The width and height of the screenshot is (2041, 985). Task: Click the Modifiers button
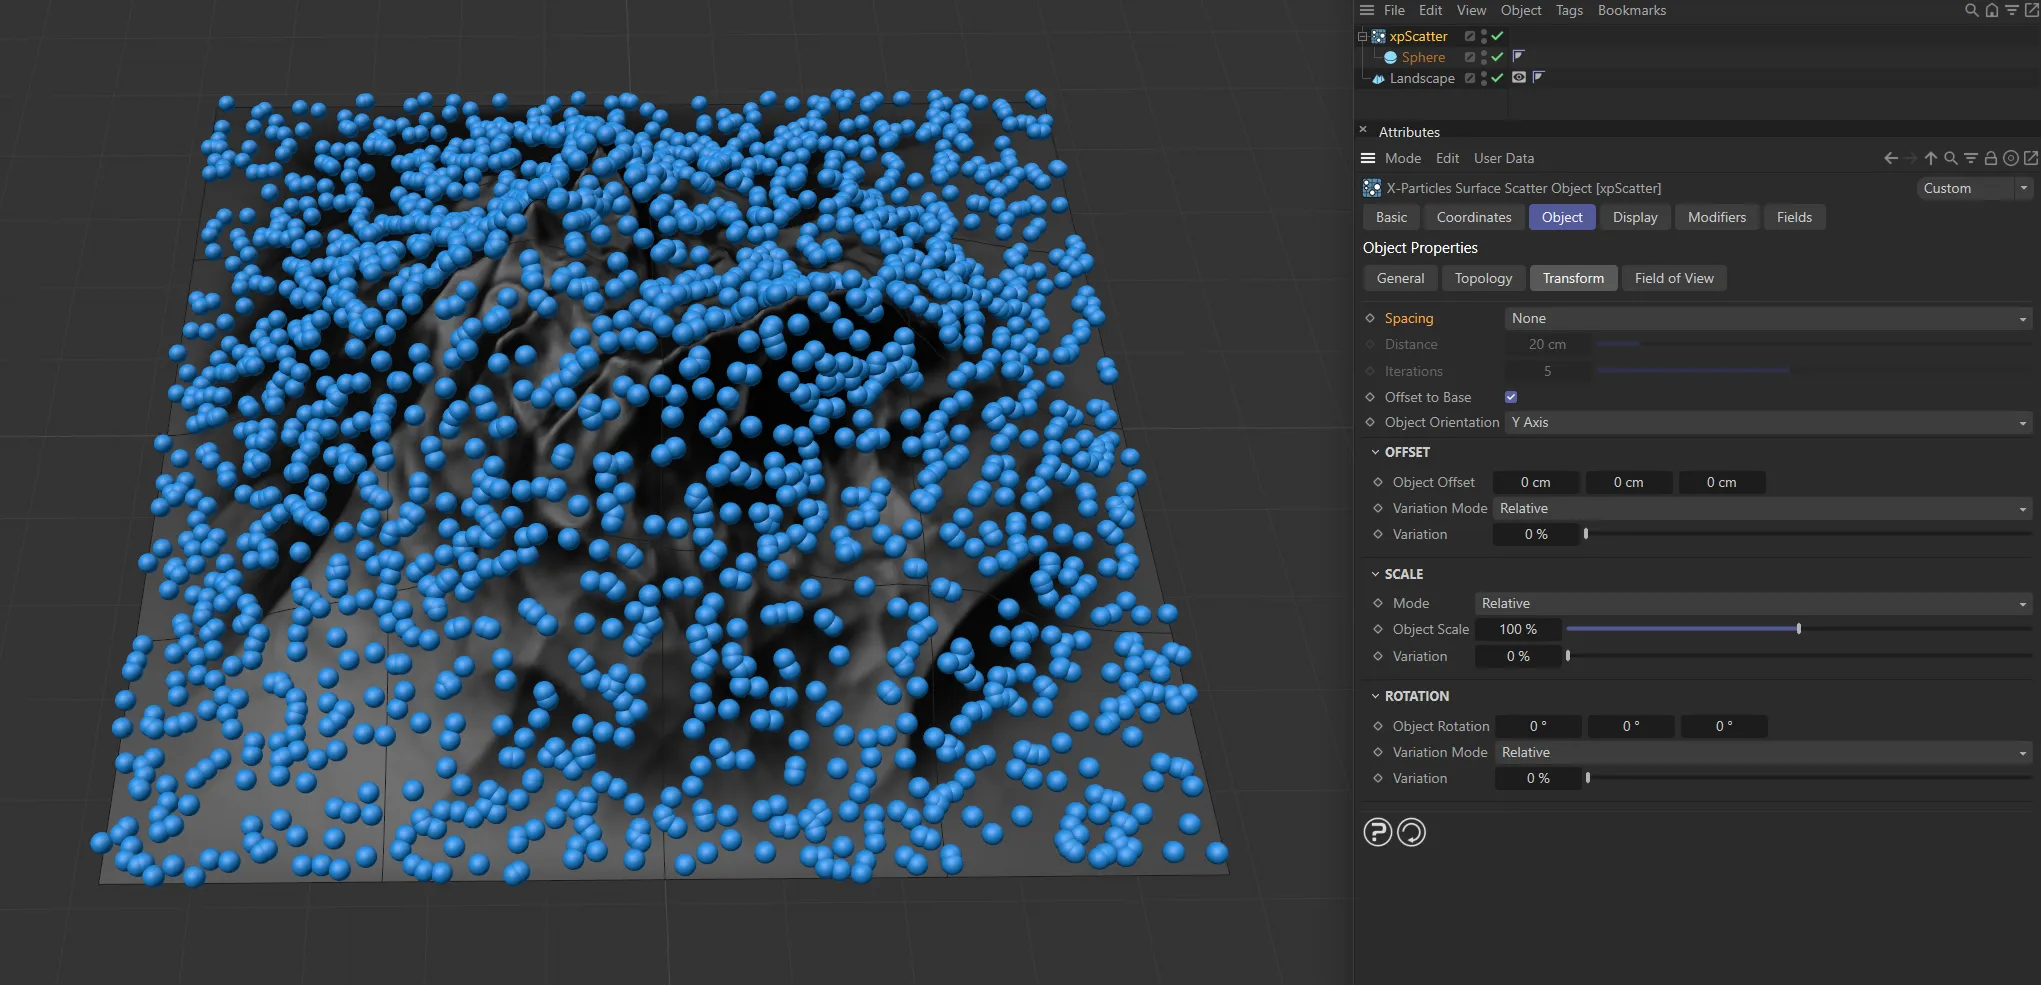pos(1716,217)
